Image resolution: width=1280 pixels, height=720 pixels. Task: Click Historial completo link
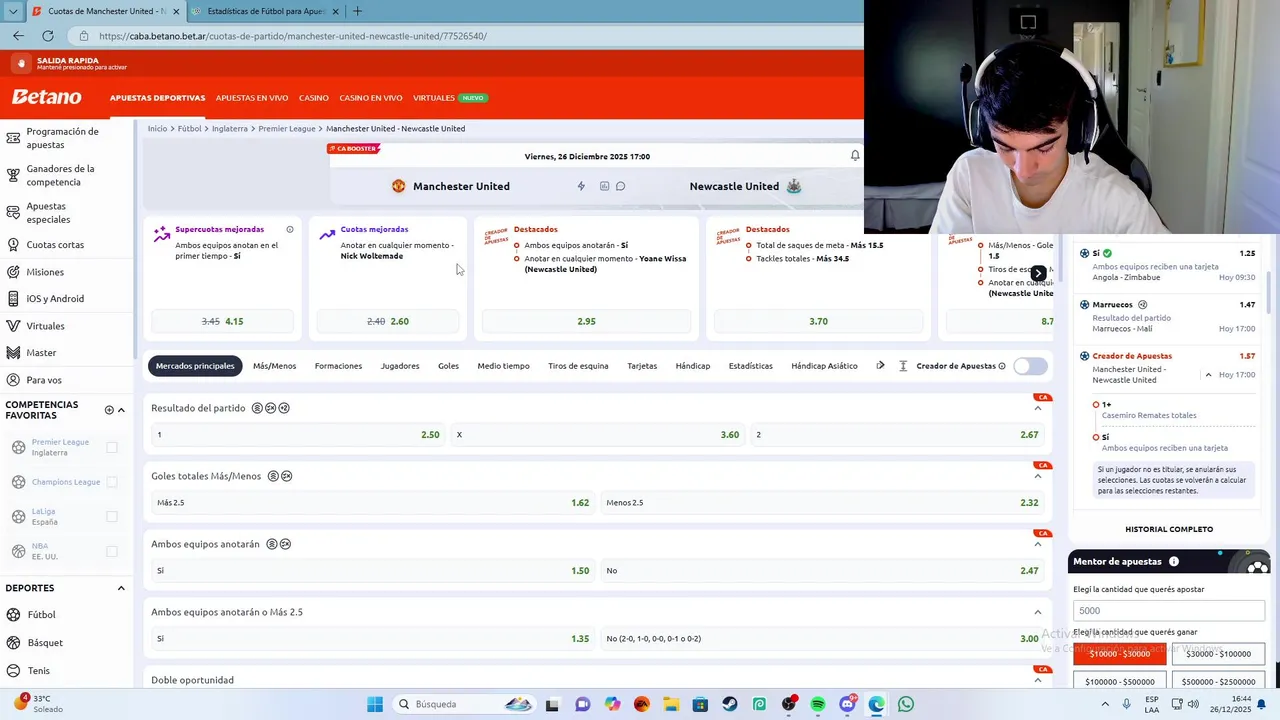[1169, 529]
